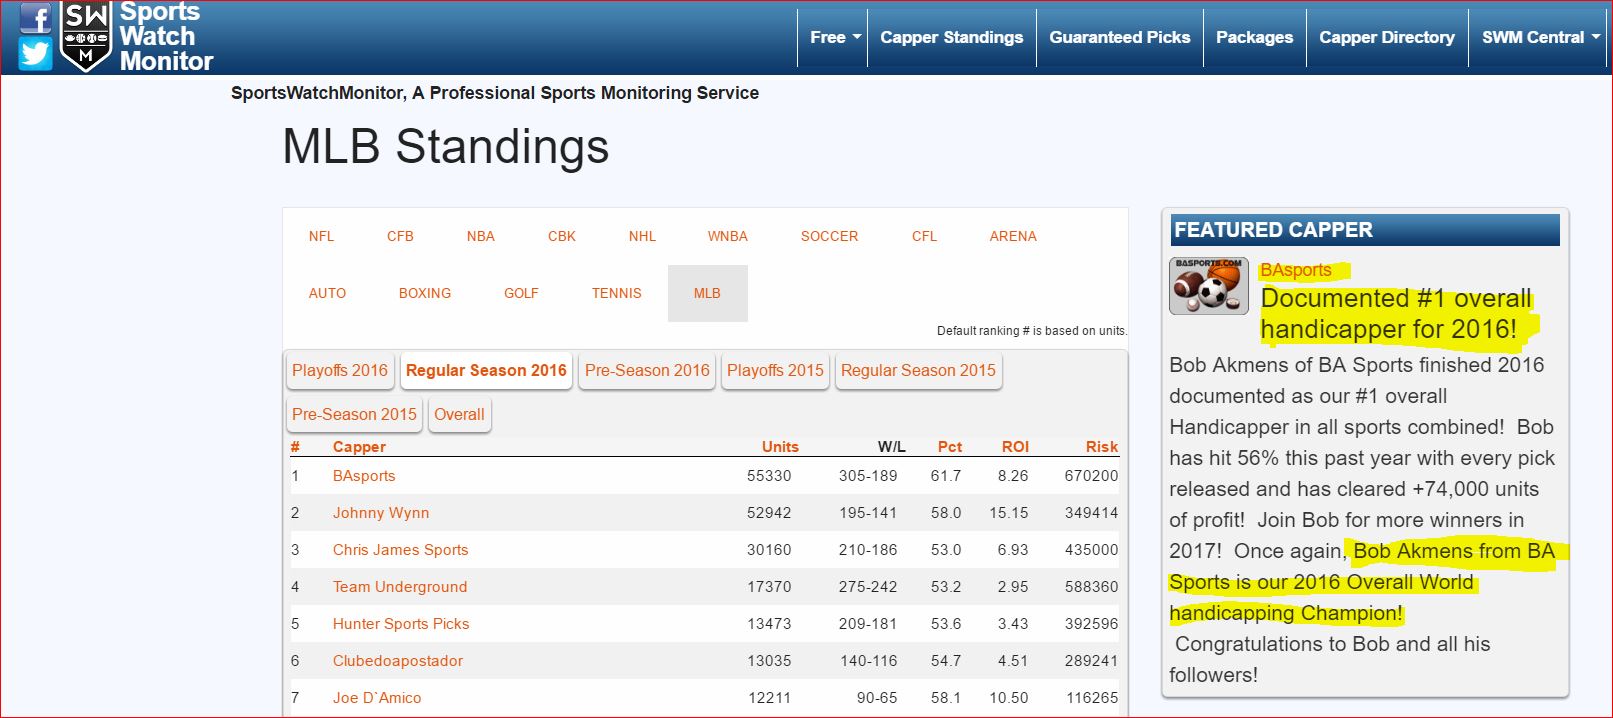Click Clubedoapostador units 13035
This screenshot has height=718, width=1613.
click(769, 661)
